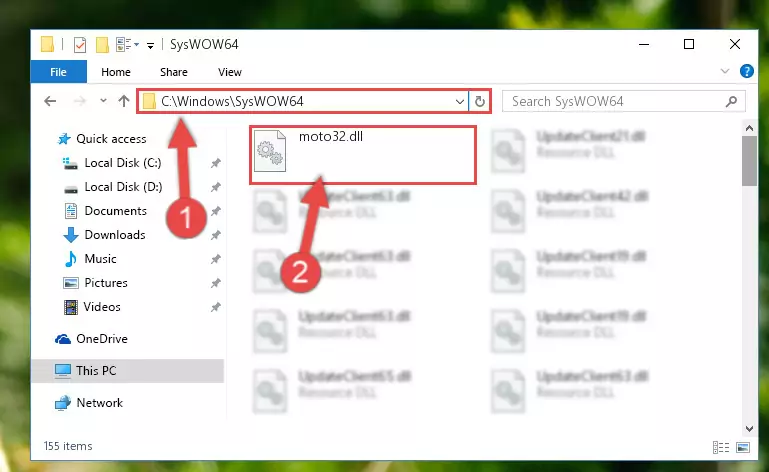
Task: Go forward with the right arrow
Action: point(79,102)
